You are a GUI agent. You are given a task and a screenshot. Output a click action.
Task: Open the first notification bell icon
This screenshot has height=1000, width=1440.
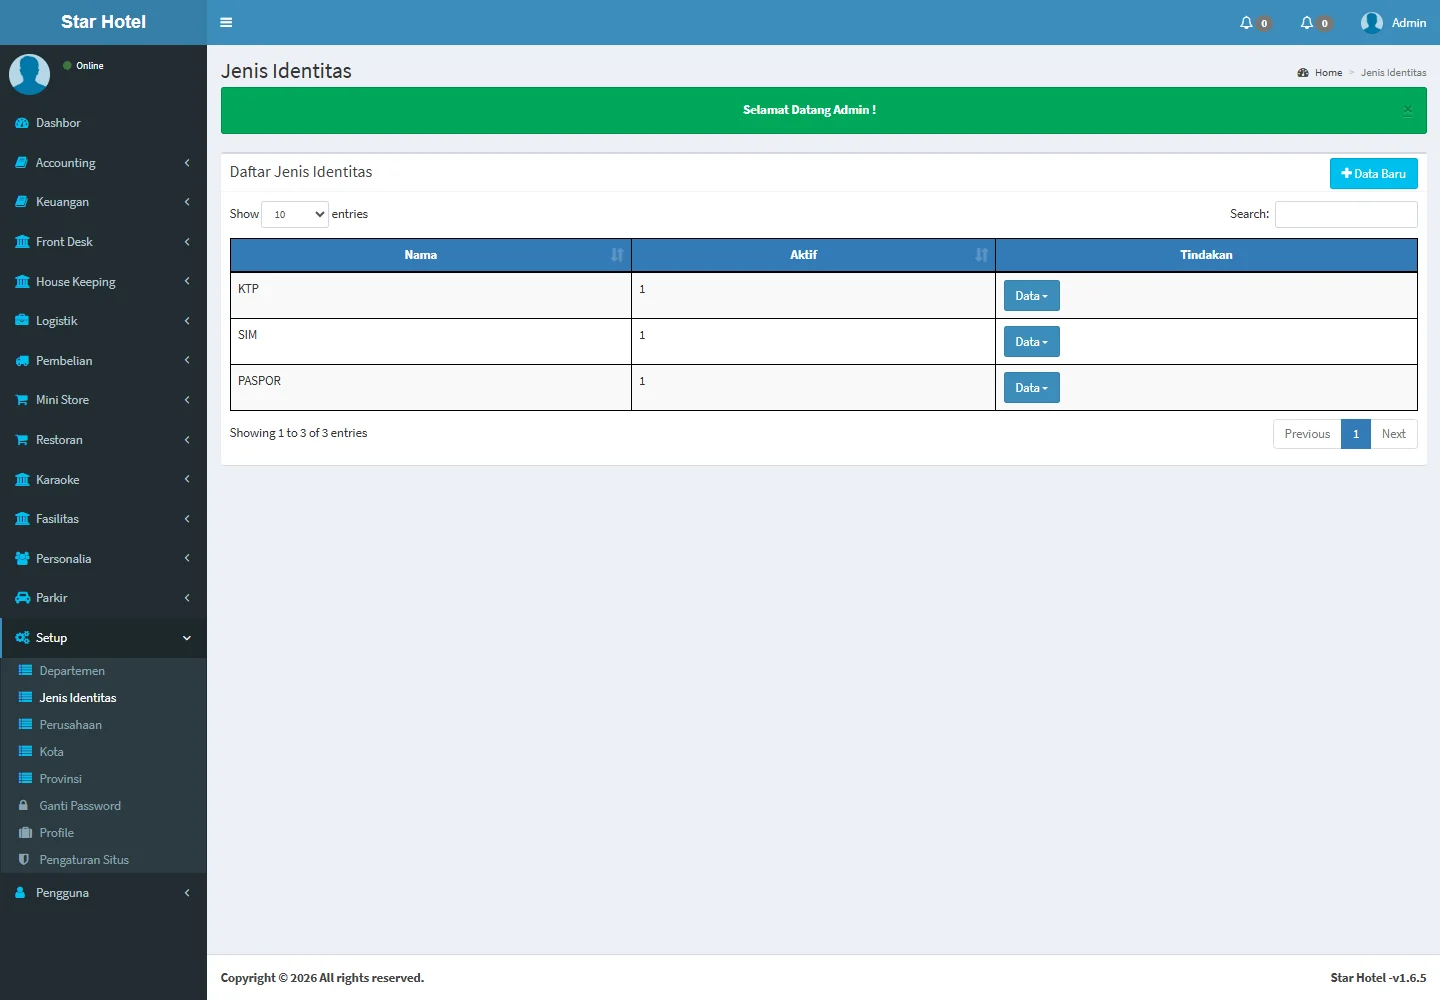tap(1246, 23)
